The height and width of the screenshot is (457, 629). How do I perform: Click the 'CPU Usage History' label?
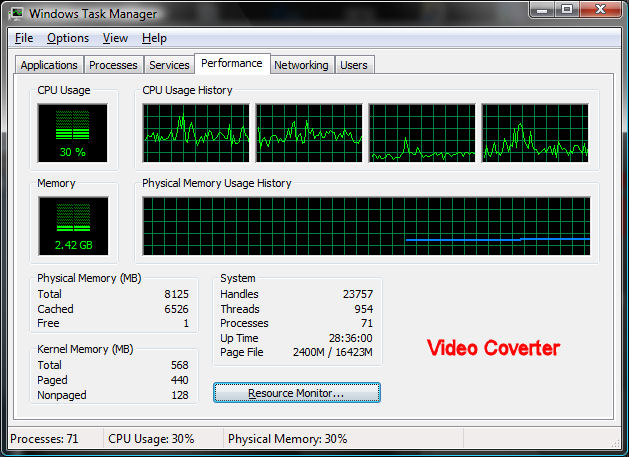187,90
